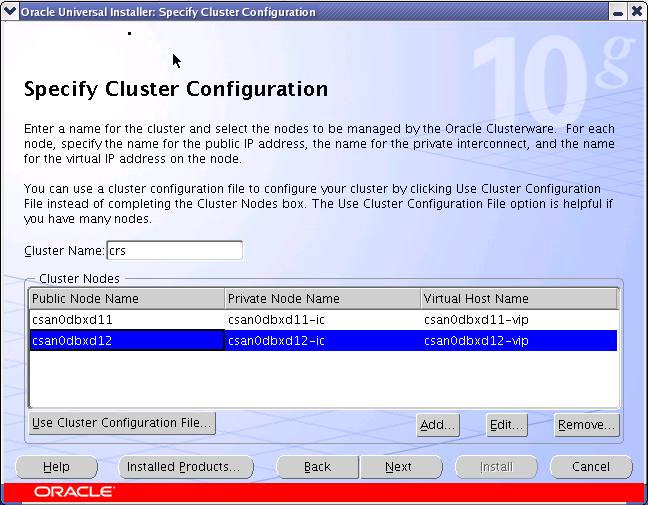Select virtual host cell csan0dbxd12-vip
648x505 pixels.
519,341
